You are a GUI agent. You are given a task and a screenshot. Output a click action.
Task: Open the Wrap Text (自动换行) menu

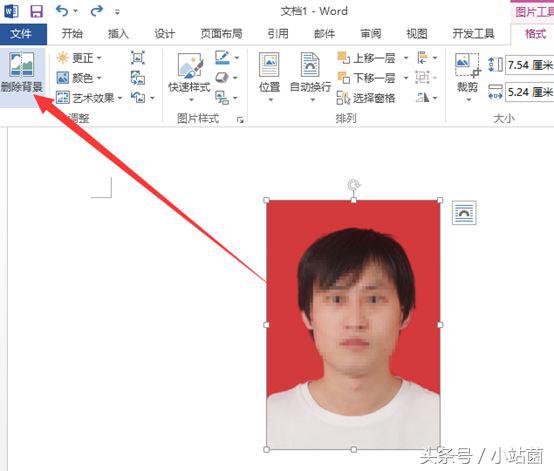[x=311, y=77]
